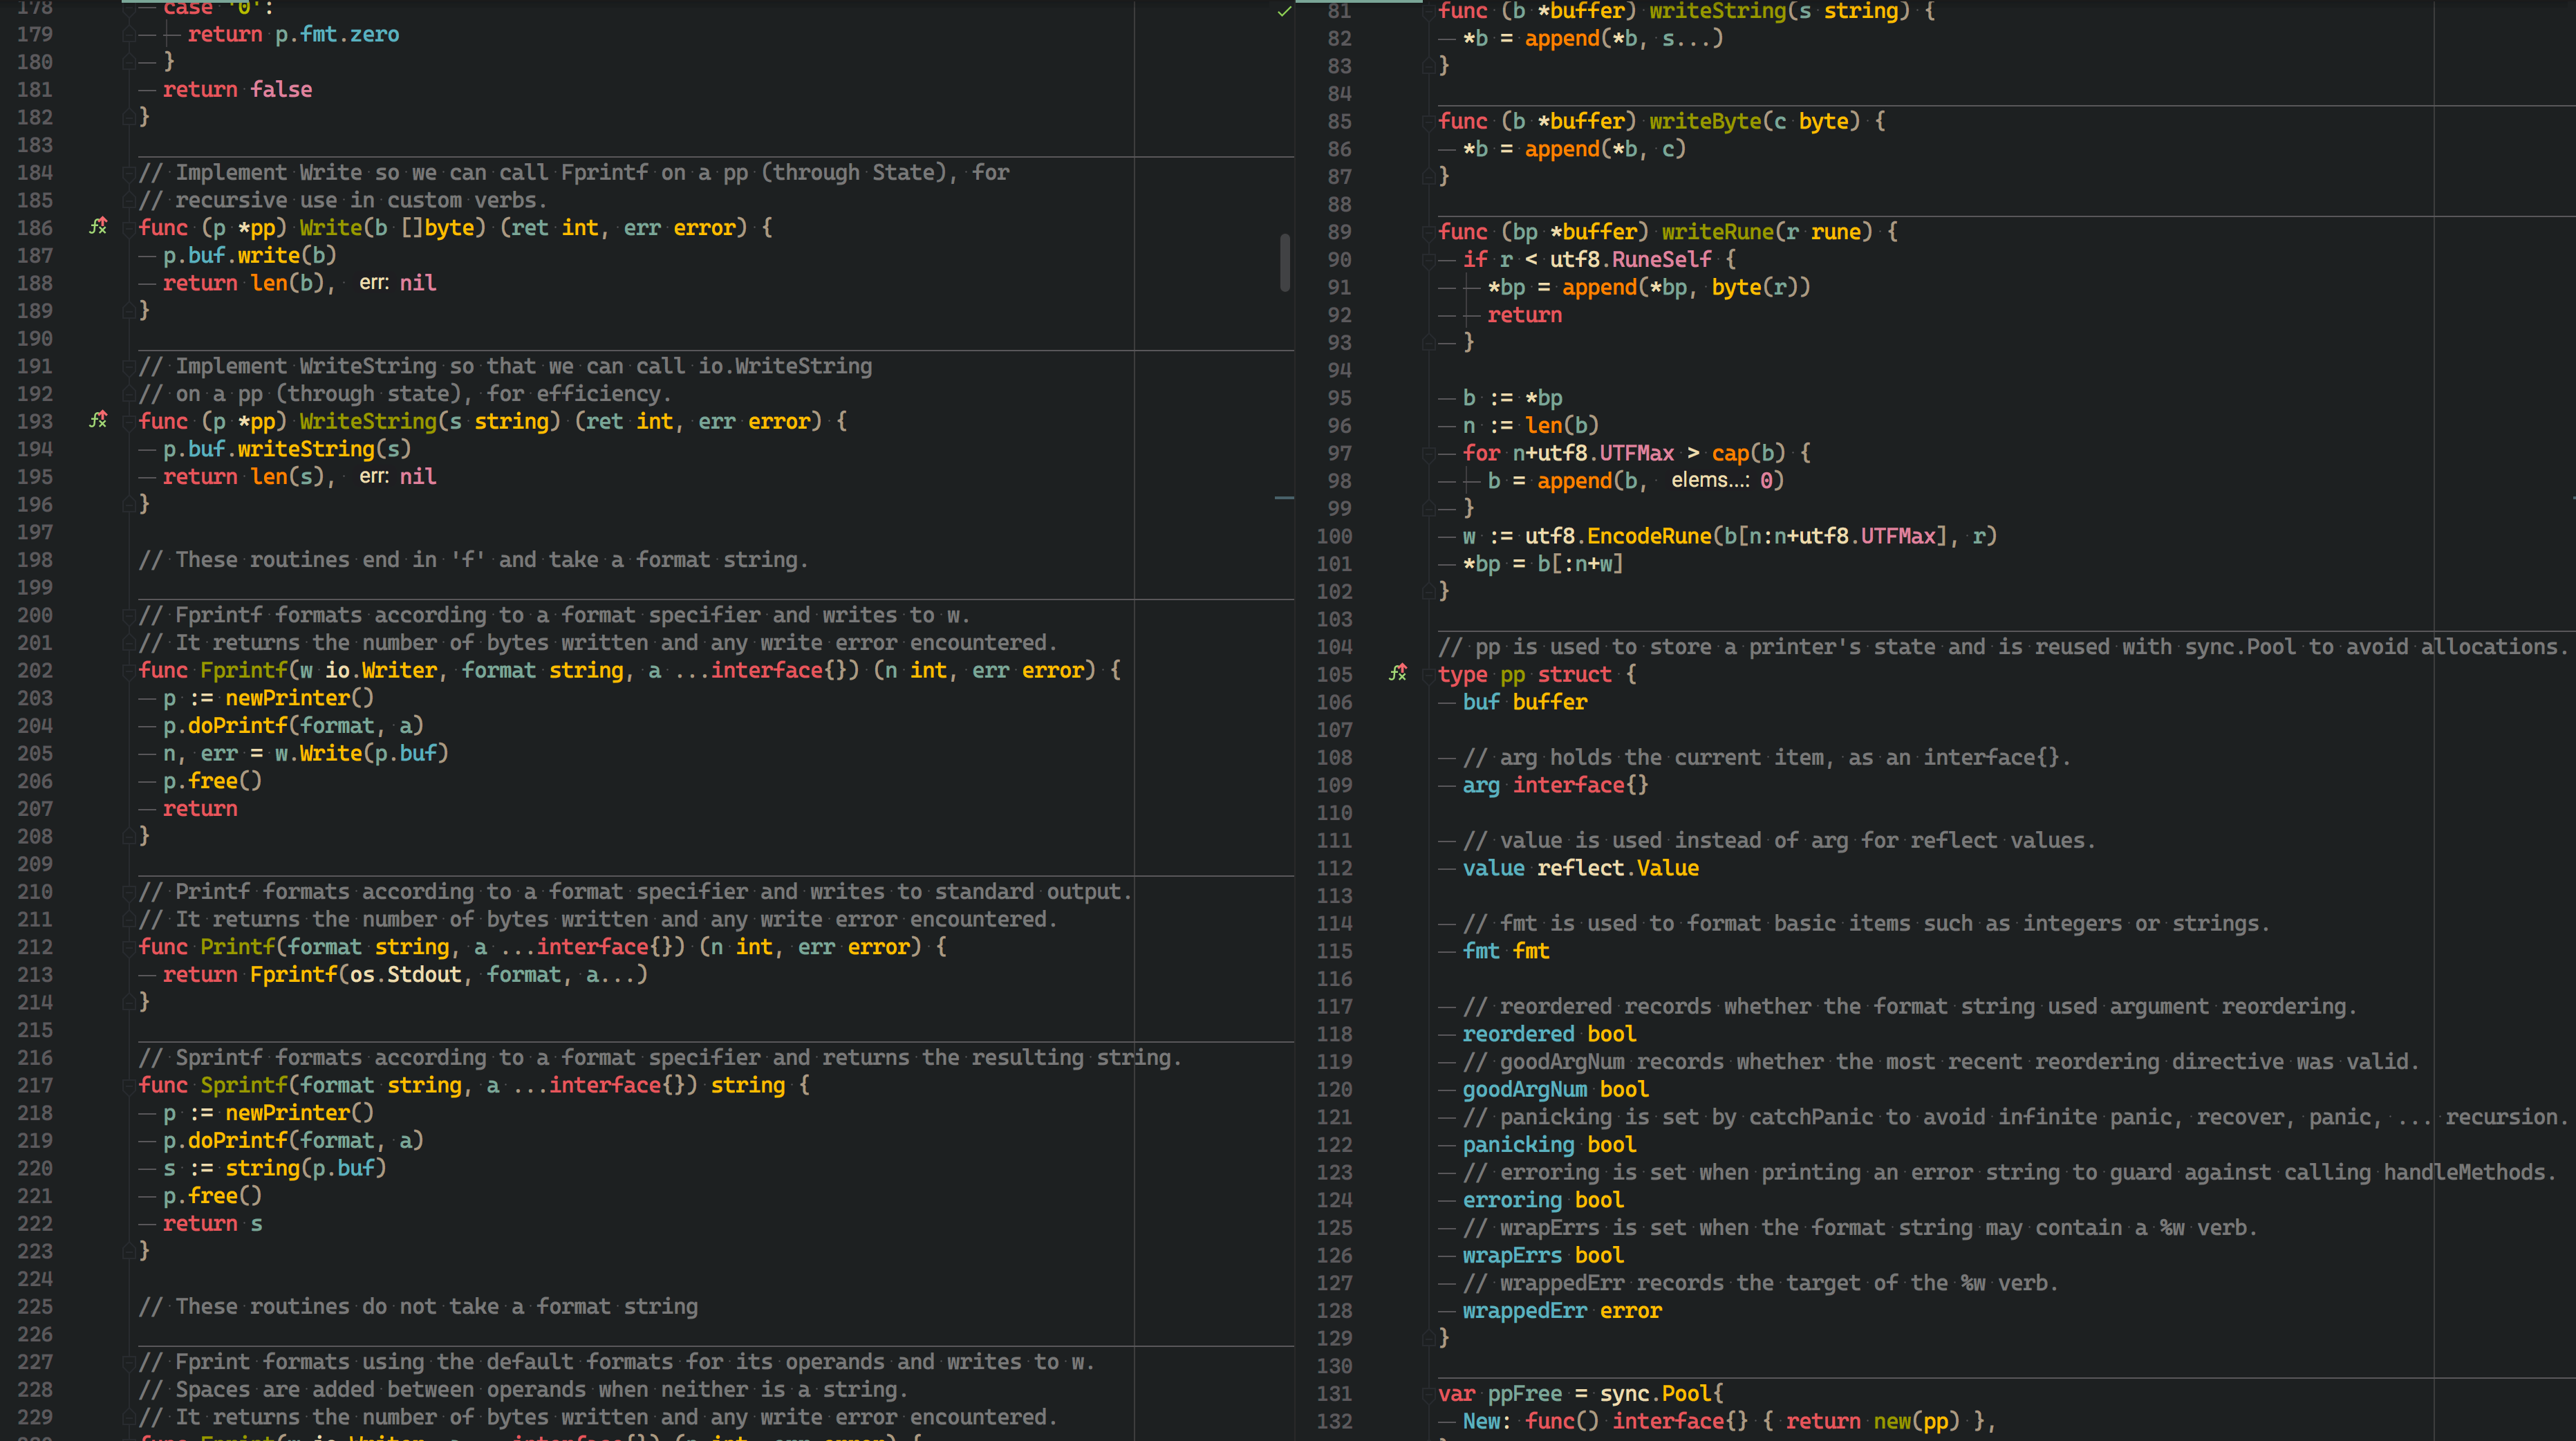This screenshot has height=1441, width=2576.
Task: Click fold end marker at line 189
Action: (x=128, y=311)
